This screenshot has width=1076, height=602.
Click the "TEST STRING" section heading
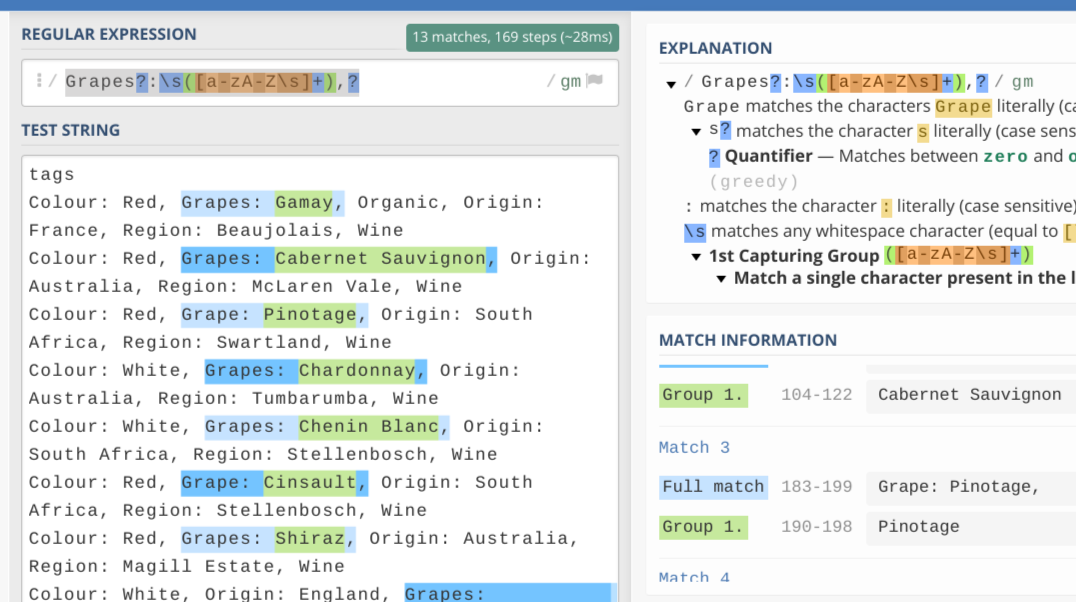[71, 130]
